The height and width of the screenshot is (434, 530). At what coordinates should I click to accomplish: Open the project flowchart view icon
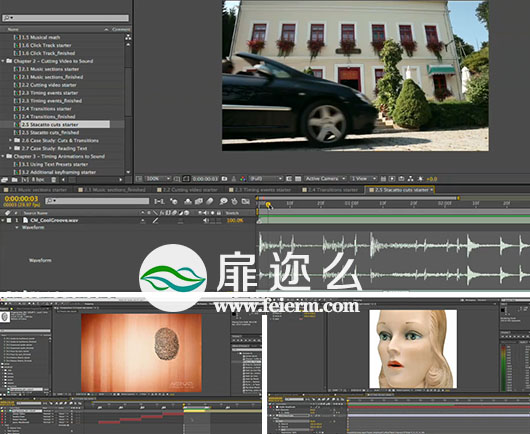point(128,38)
